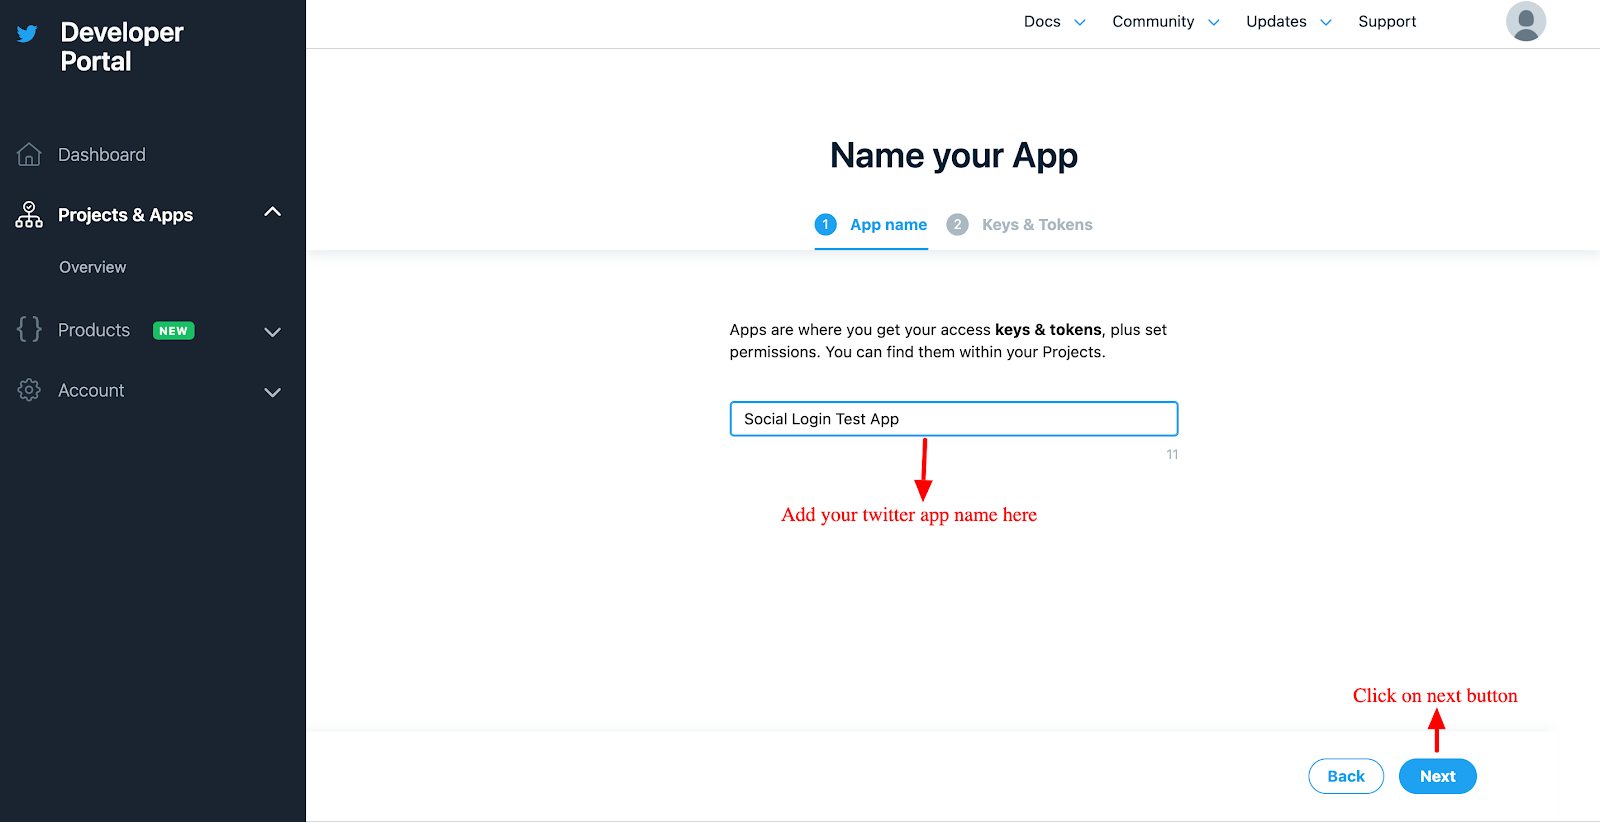Click the step 2 circle badge
Screen dimensions: 1600x822
pos(957,224)
